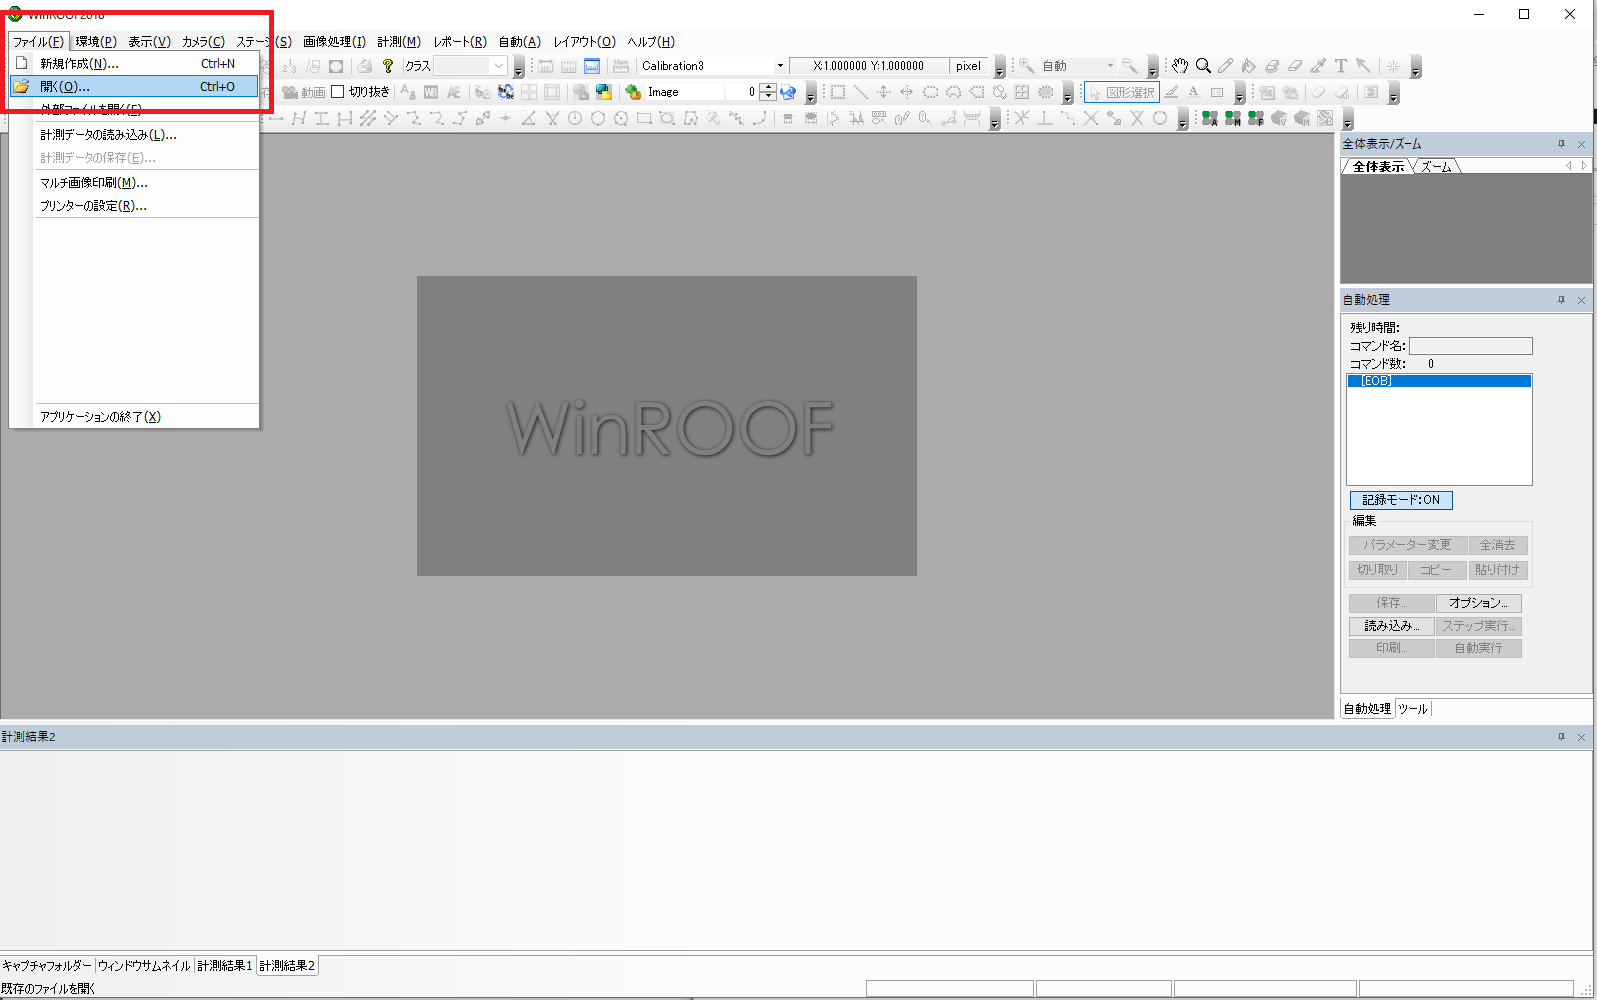Switch to the ズーム tab
Screen dimensions: 1597x1000
(1436, 167)
